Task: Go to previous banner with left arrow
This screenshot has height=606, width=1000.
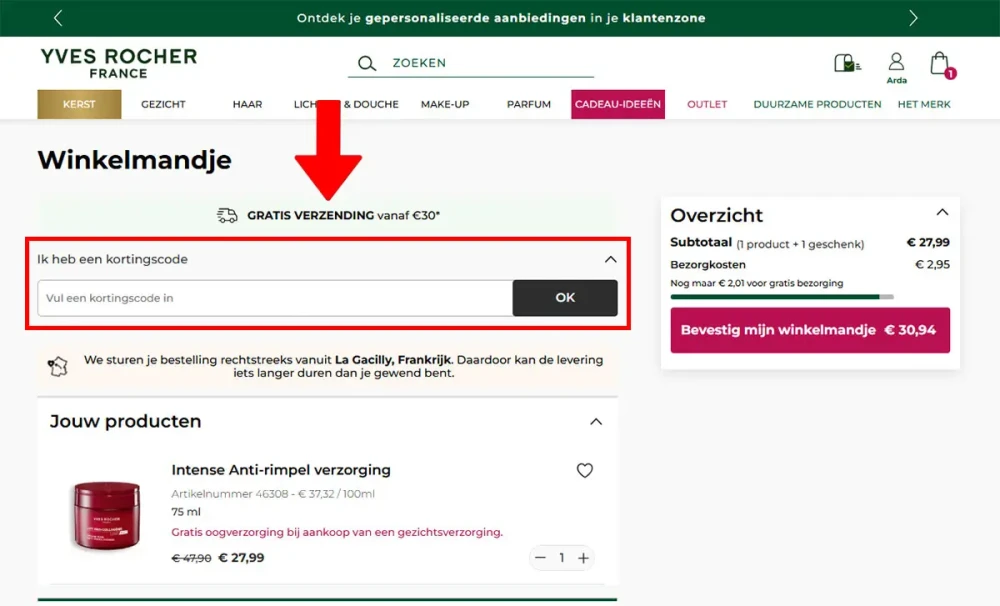Action: pyautogui.click(x=58, y=18)
